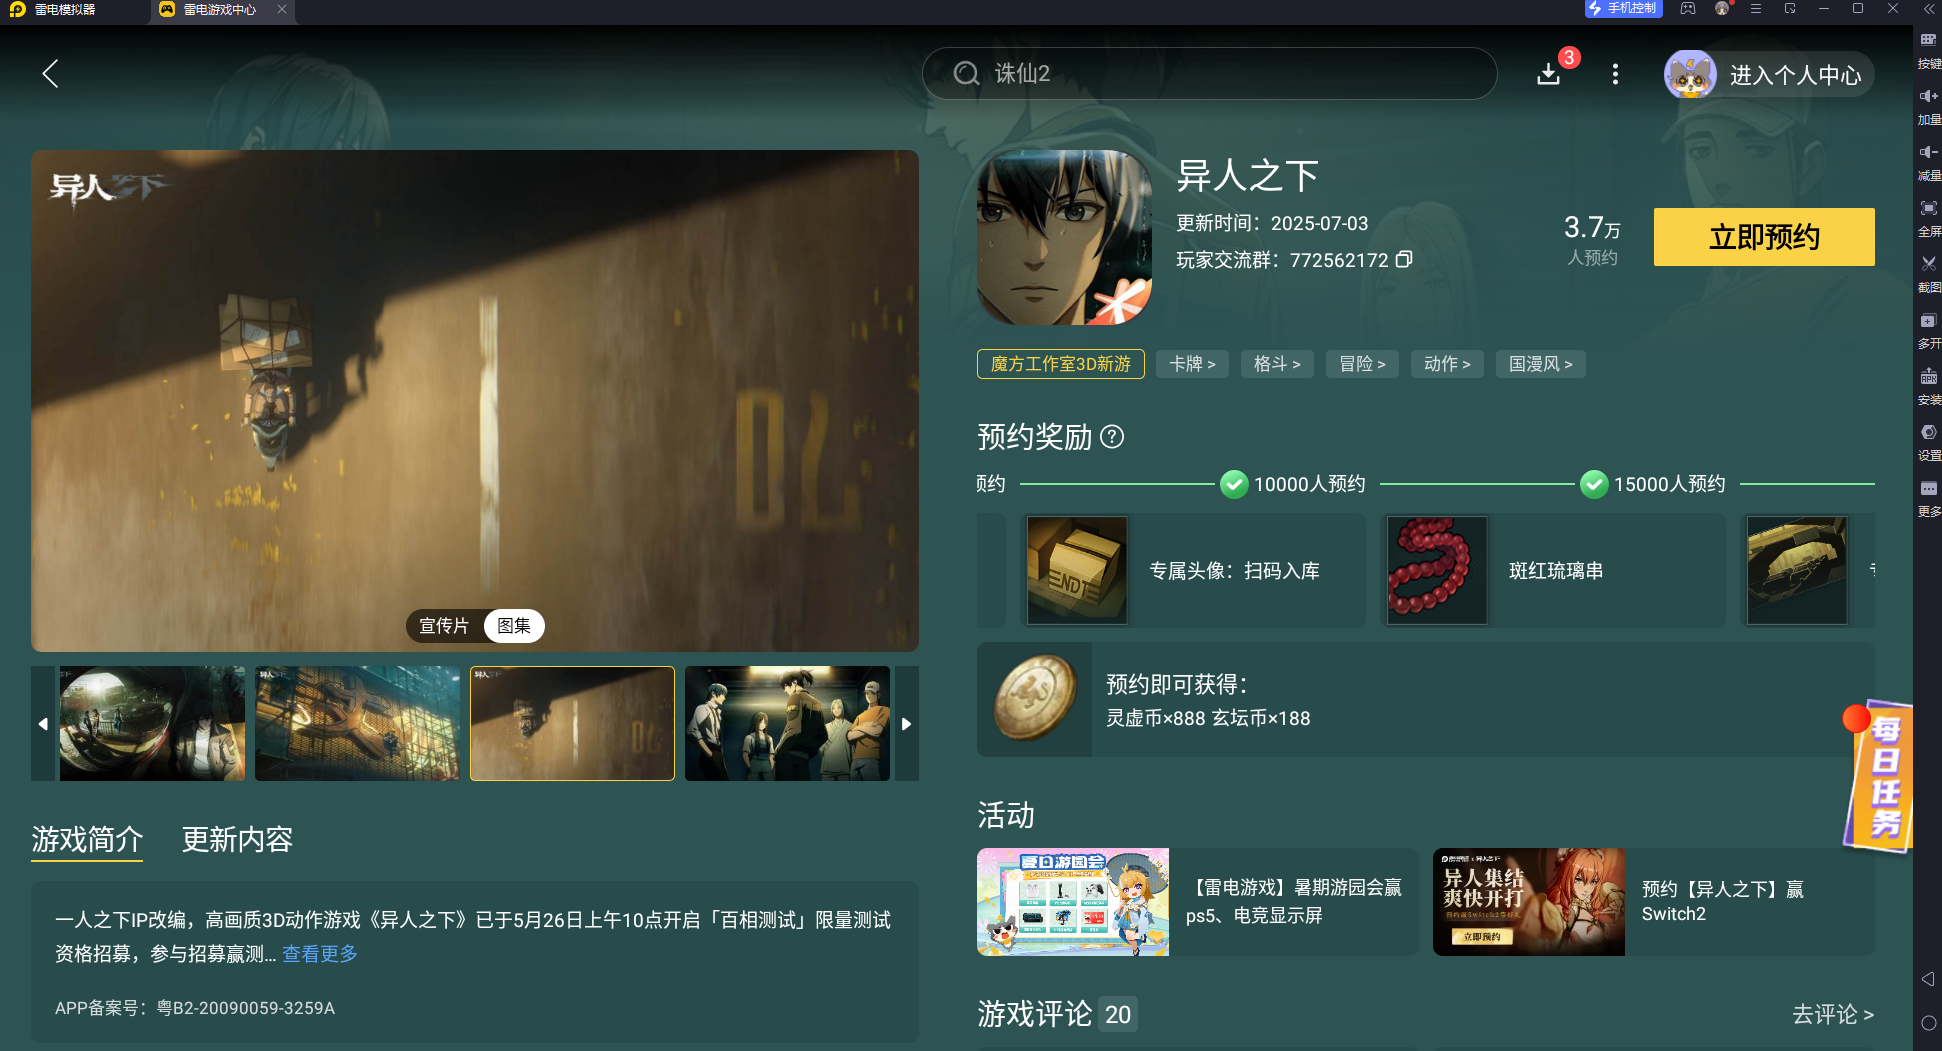Viewport: 1942px width, 1051px height.
Task: Click the 游戏评论 count 20
Action: click(1118, 1015)
